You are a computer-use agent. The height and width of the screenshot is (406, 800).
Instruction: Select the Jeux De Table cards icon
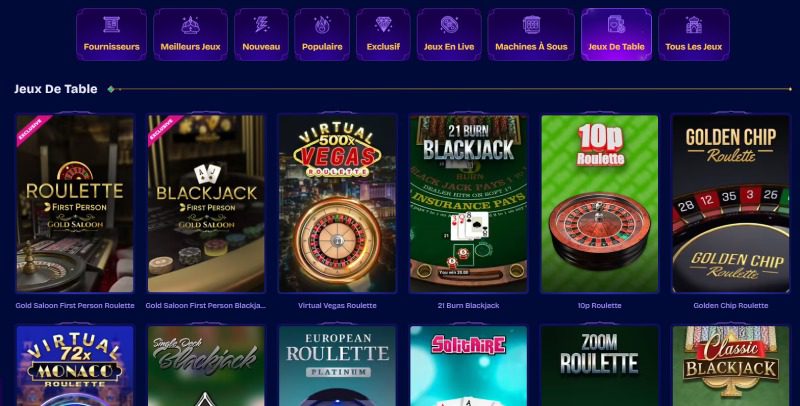(x=616, y=24)
